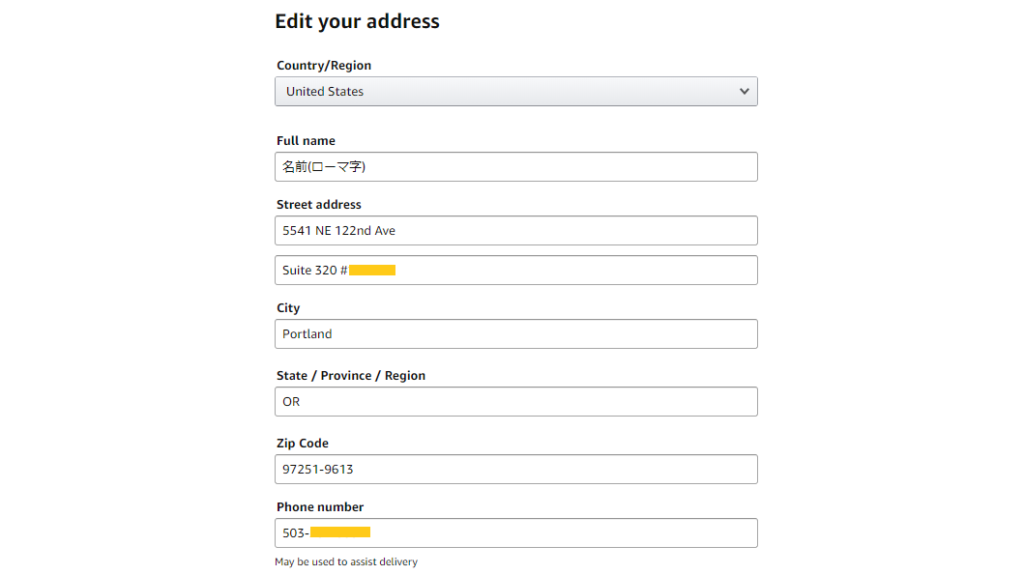The image size is (1024, 575).
Task: Click the yellow redacted part of the phone number
Action: tap(340, 533)
